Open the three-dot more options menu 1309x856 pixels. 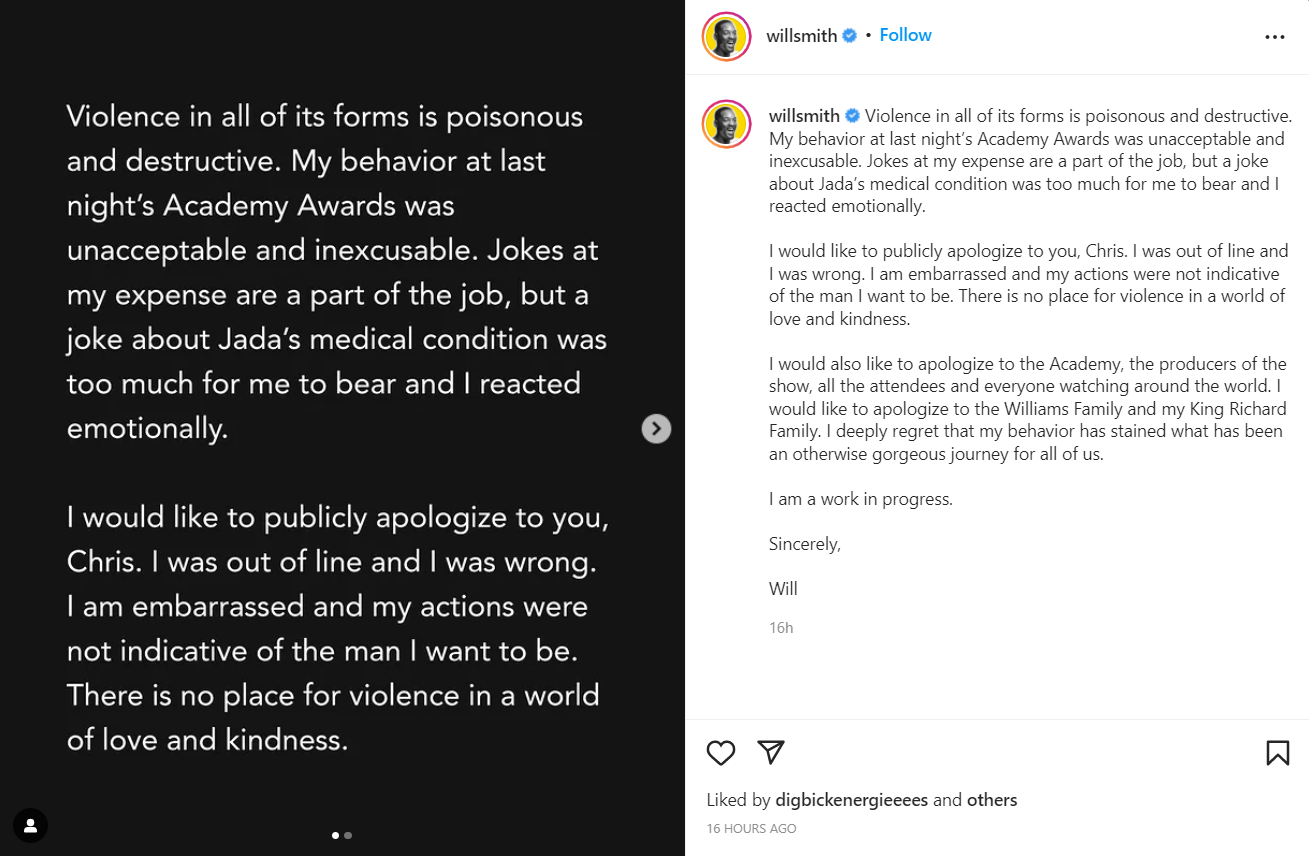[1274, 37]
